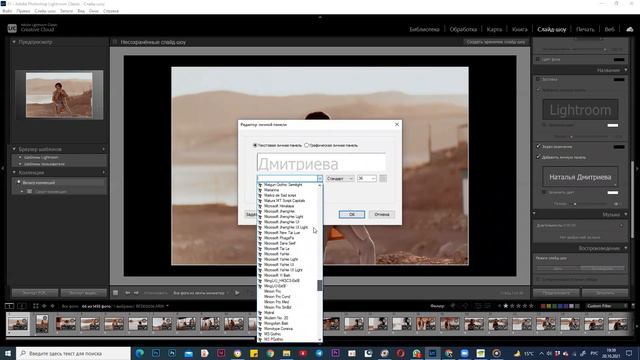Click the font list scrollbar thumb
The image size is (640, 360).
coord(320,285)
